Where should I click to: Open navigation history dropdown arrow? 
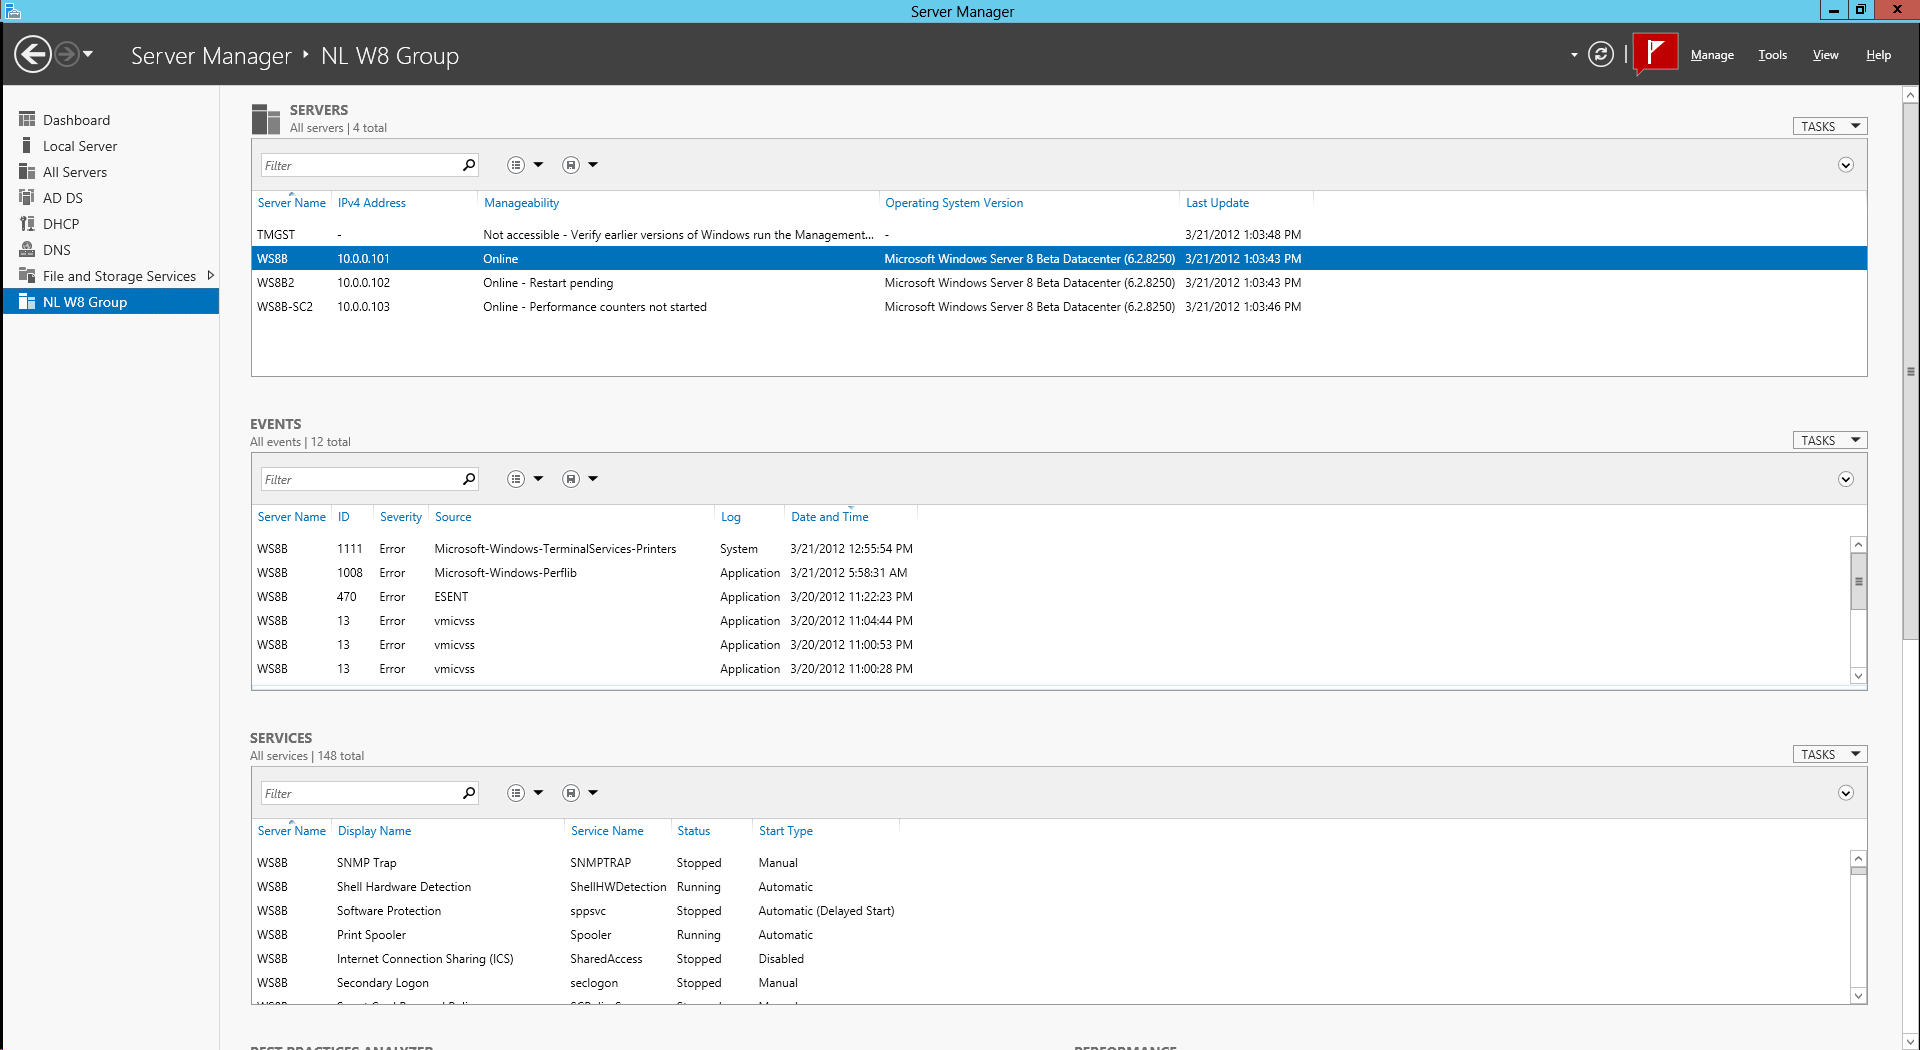[x=88, y=54]
